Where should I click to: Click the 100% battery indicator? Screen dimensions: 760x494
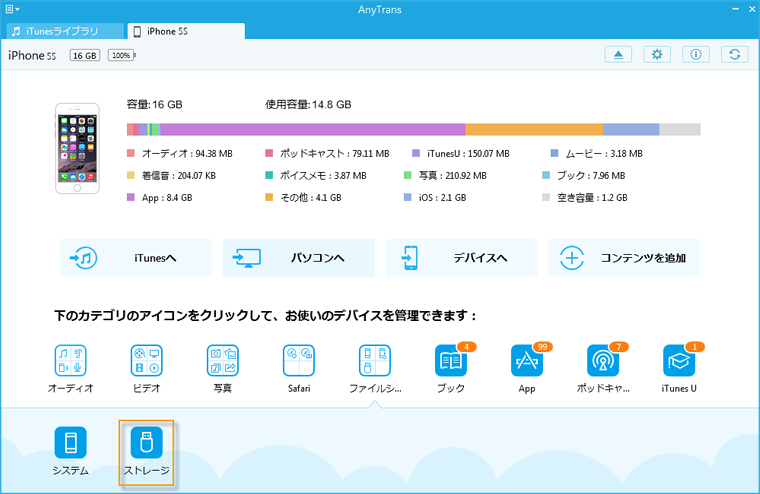pyautogui.click(x=121, y=55)
